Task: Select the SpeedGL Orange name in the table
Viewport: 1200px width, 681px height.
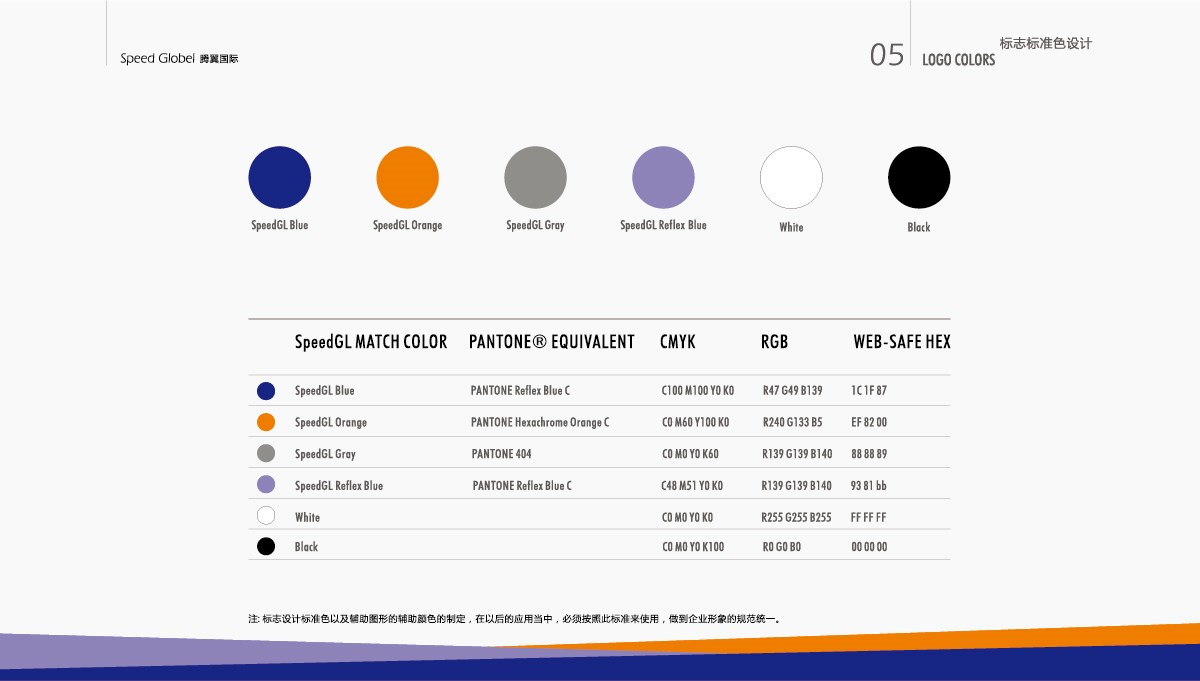Action: [x=331, y=422]
